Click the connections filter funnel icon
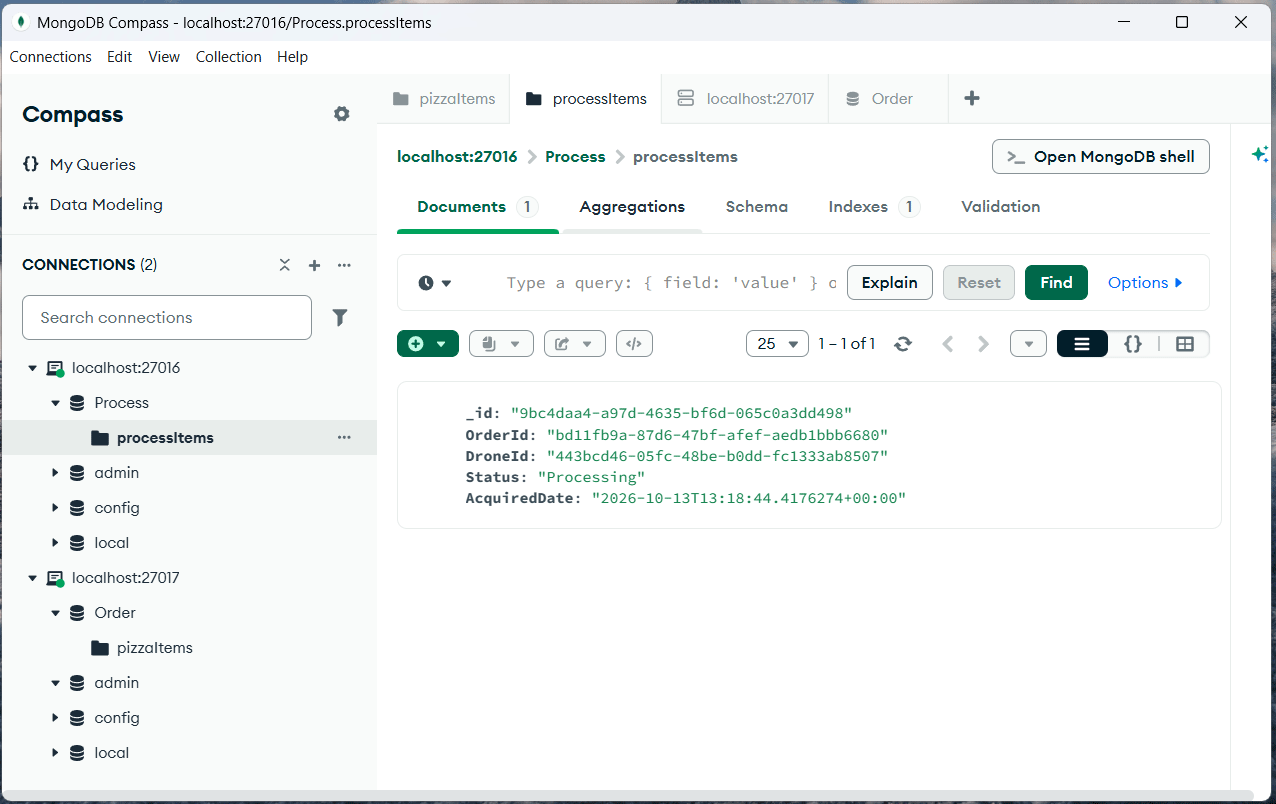Viewport: 1276px width, 804px height. point(340,317)
